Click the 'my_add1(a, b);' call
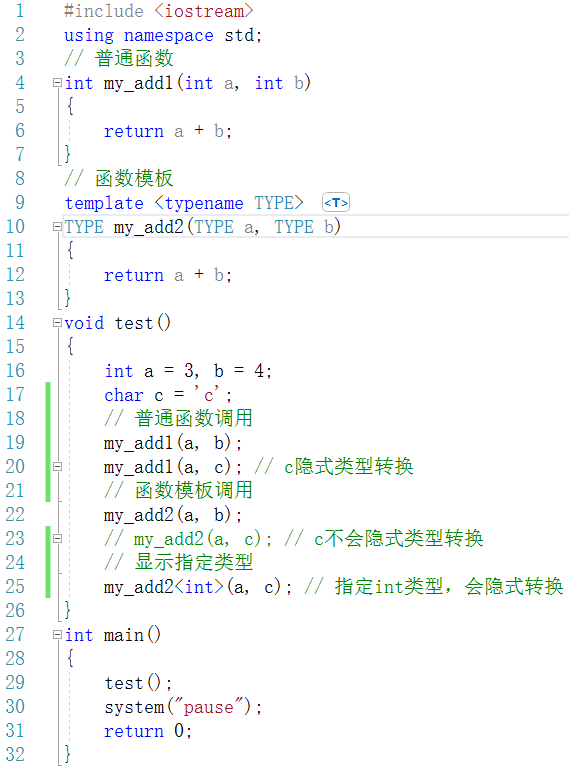The image size is (569, 768). [x=173, y=443]
